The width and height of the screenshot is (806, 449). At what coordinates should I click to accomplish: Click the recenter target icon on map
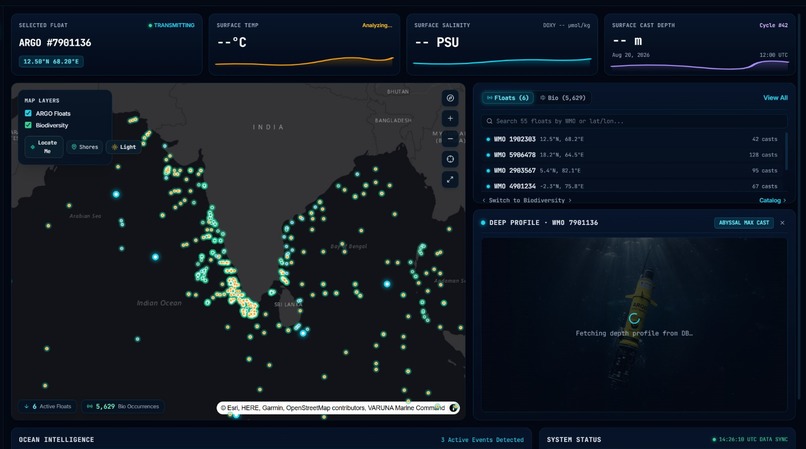pyautogui.click(x=450, y=159)
